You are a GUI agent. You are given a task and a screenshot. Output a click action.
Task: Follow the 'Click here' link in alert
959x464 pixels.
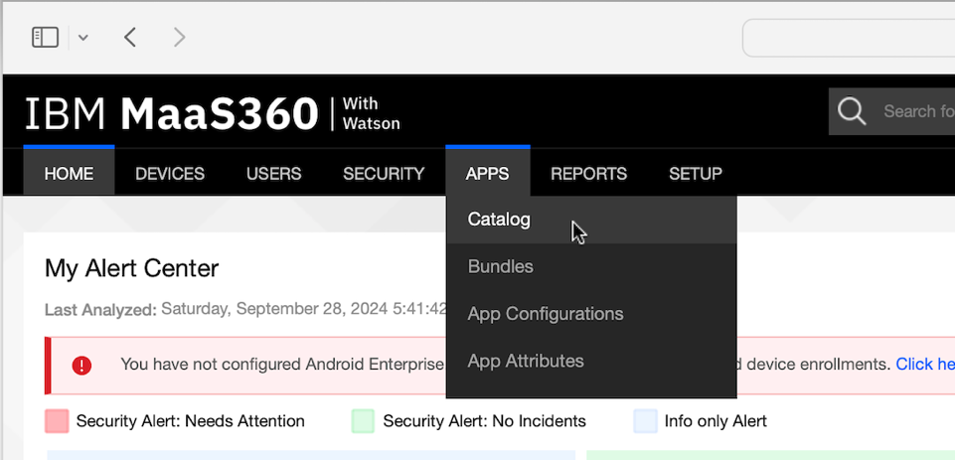click(x=925, y=364)
